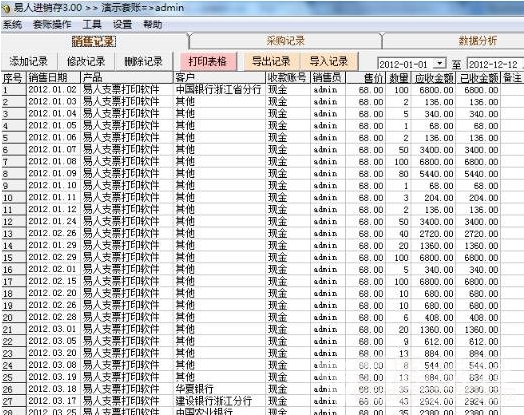The height and width of the screenshot is (415, 524).
Task: Click the pink 打印表格 button
Action: 208,61
